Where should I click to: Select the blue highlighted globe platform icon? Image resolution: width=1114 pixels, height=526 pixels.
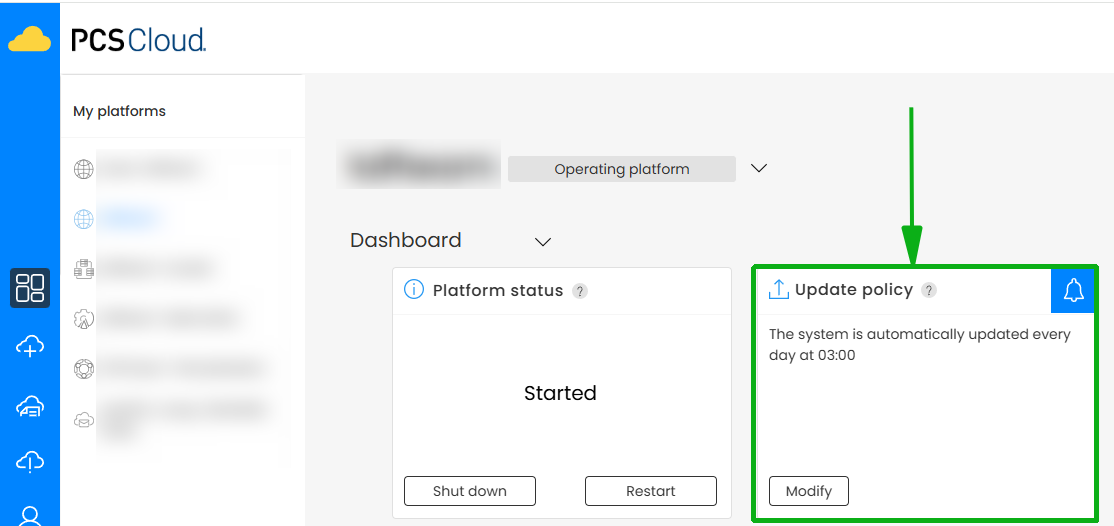point(84,220)
